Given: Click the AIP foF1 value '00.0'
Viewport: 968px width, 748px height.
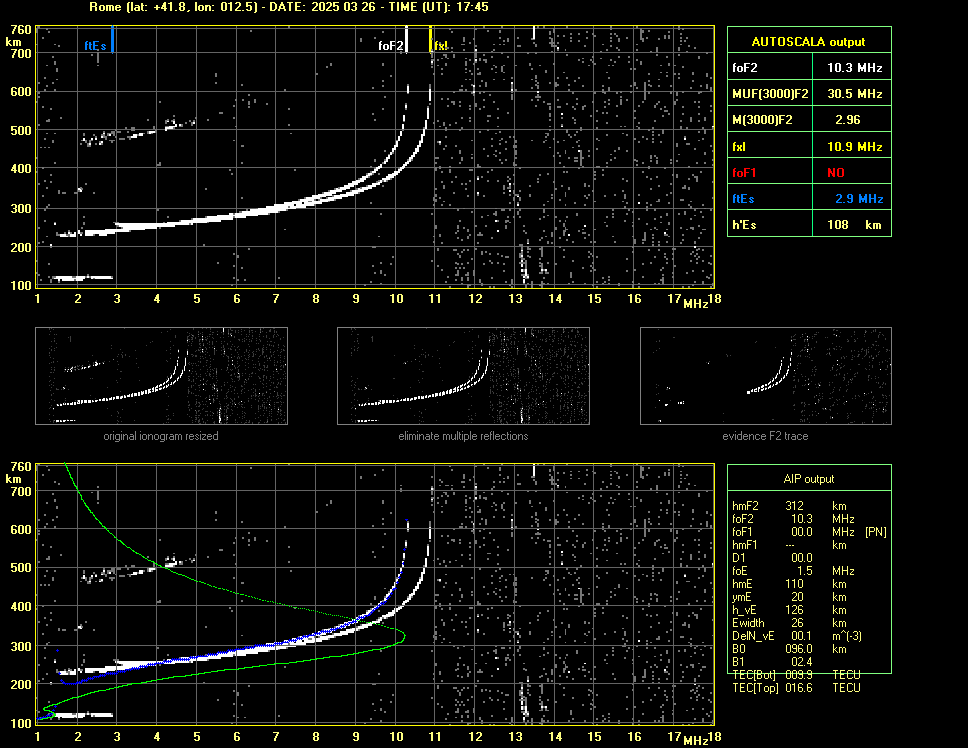Looking at the screenshot, I should (x=801, y=532).
